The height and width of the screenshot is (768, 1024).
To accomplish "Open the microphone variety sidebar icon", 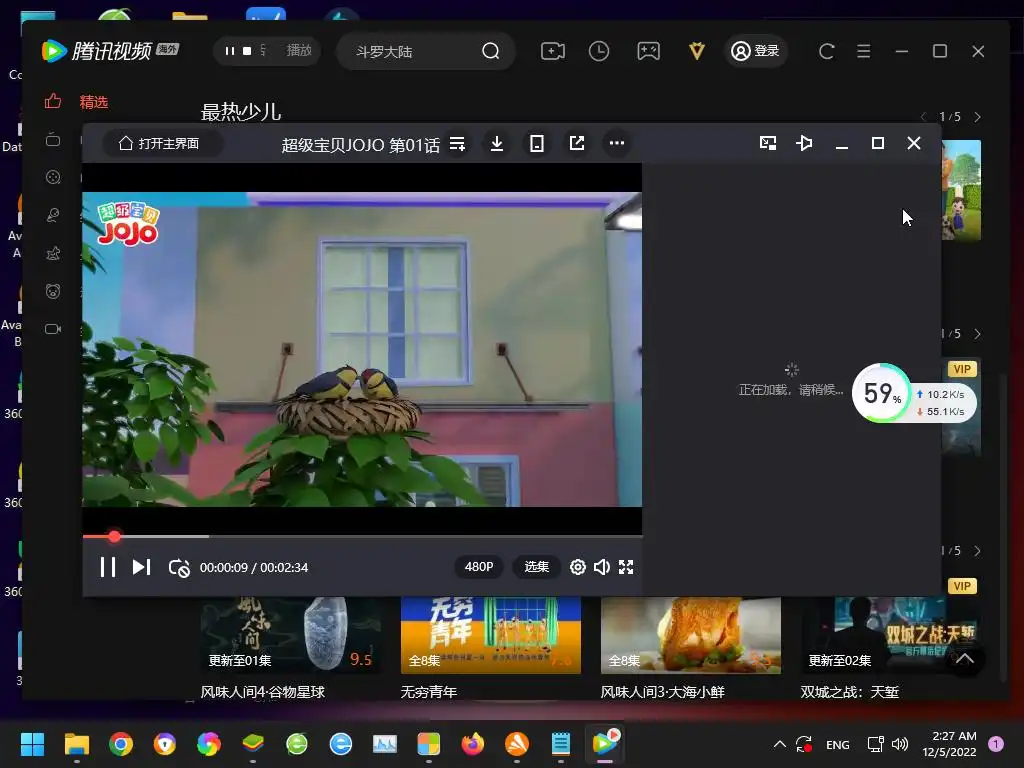I will (x=53, y=215).
